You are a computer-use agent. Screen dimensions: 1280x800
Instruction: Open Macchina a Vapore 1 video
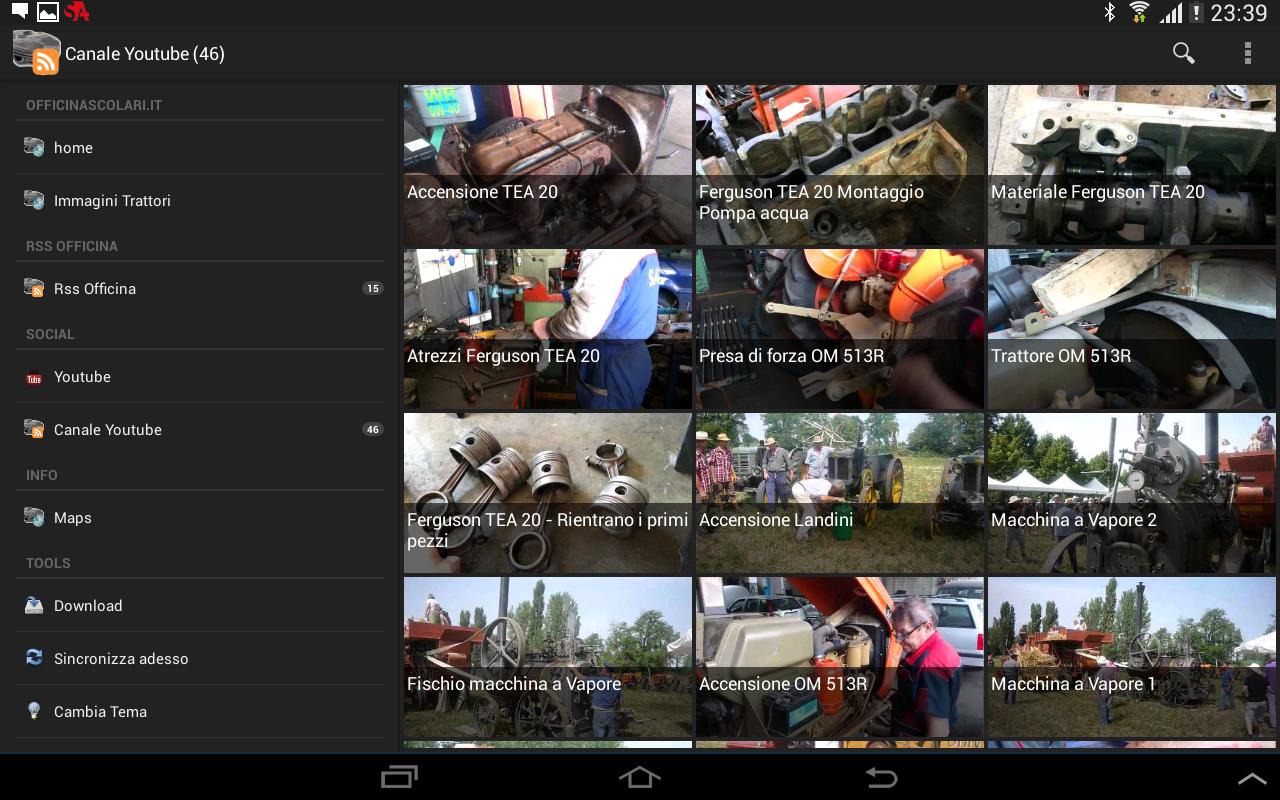click(1132, 657)
